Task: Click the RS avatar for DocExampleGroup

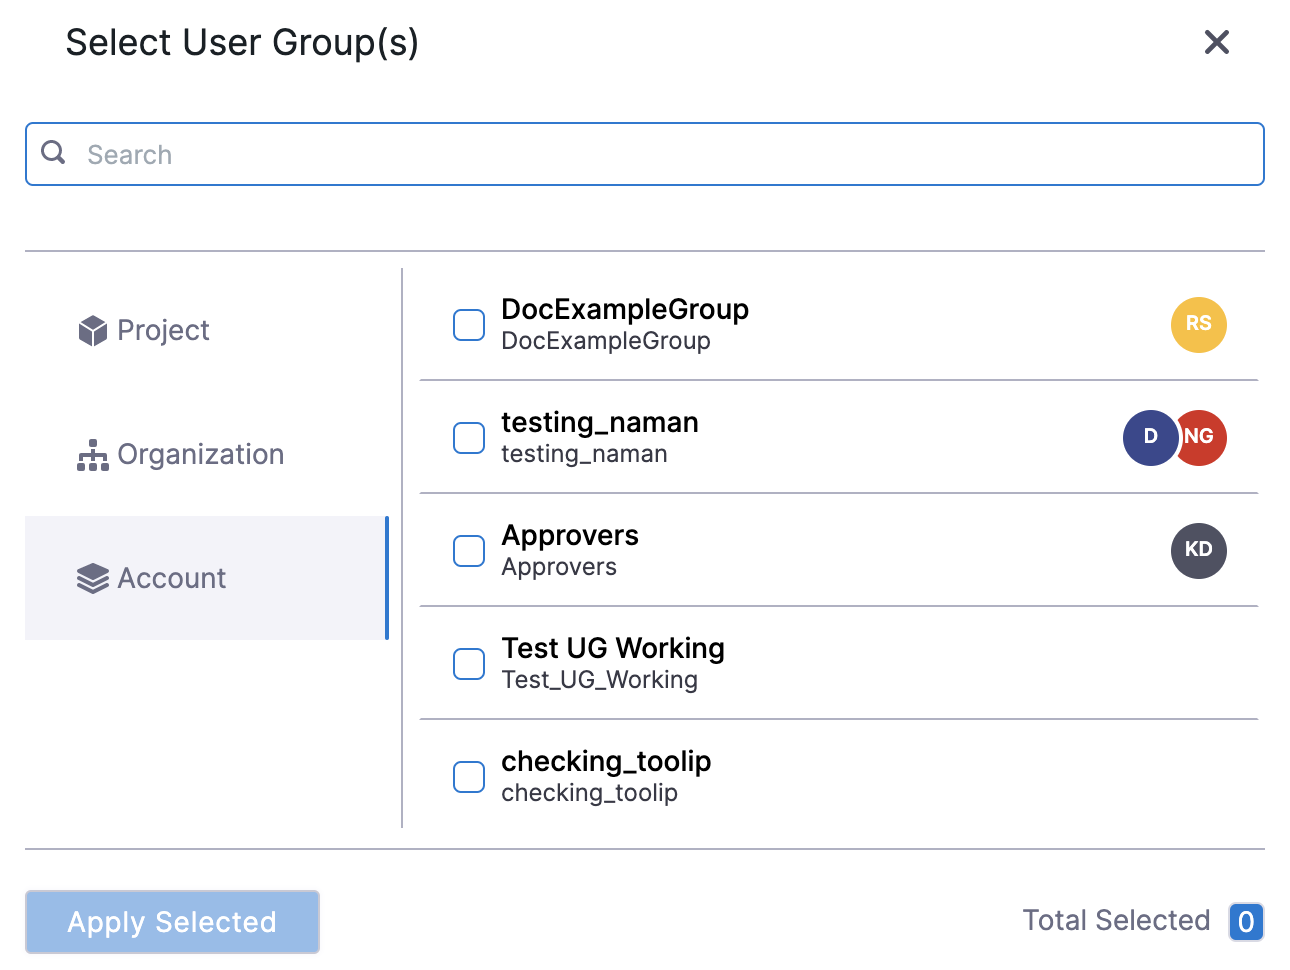Action: tap(1198, 325)
